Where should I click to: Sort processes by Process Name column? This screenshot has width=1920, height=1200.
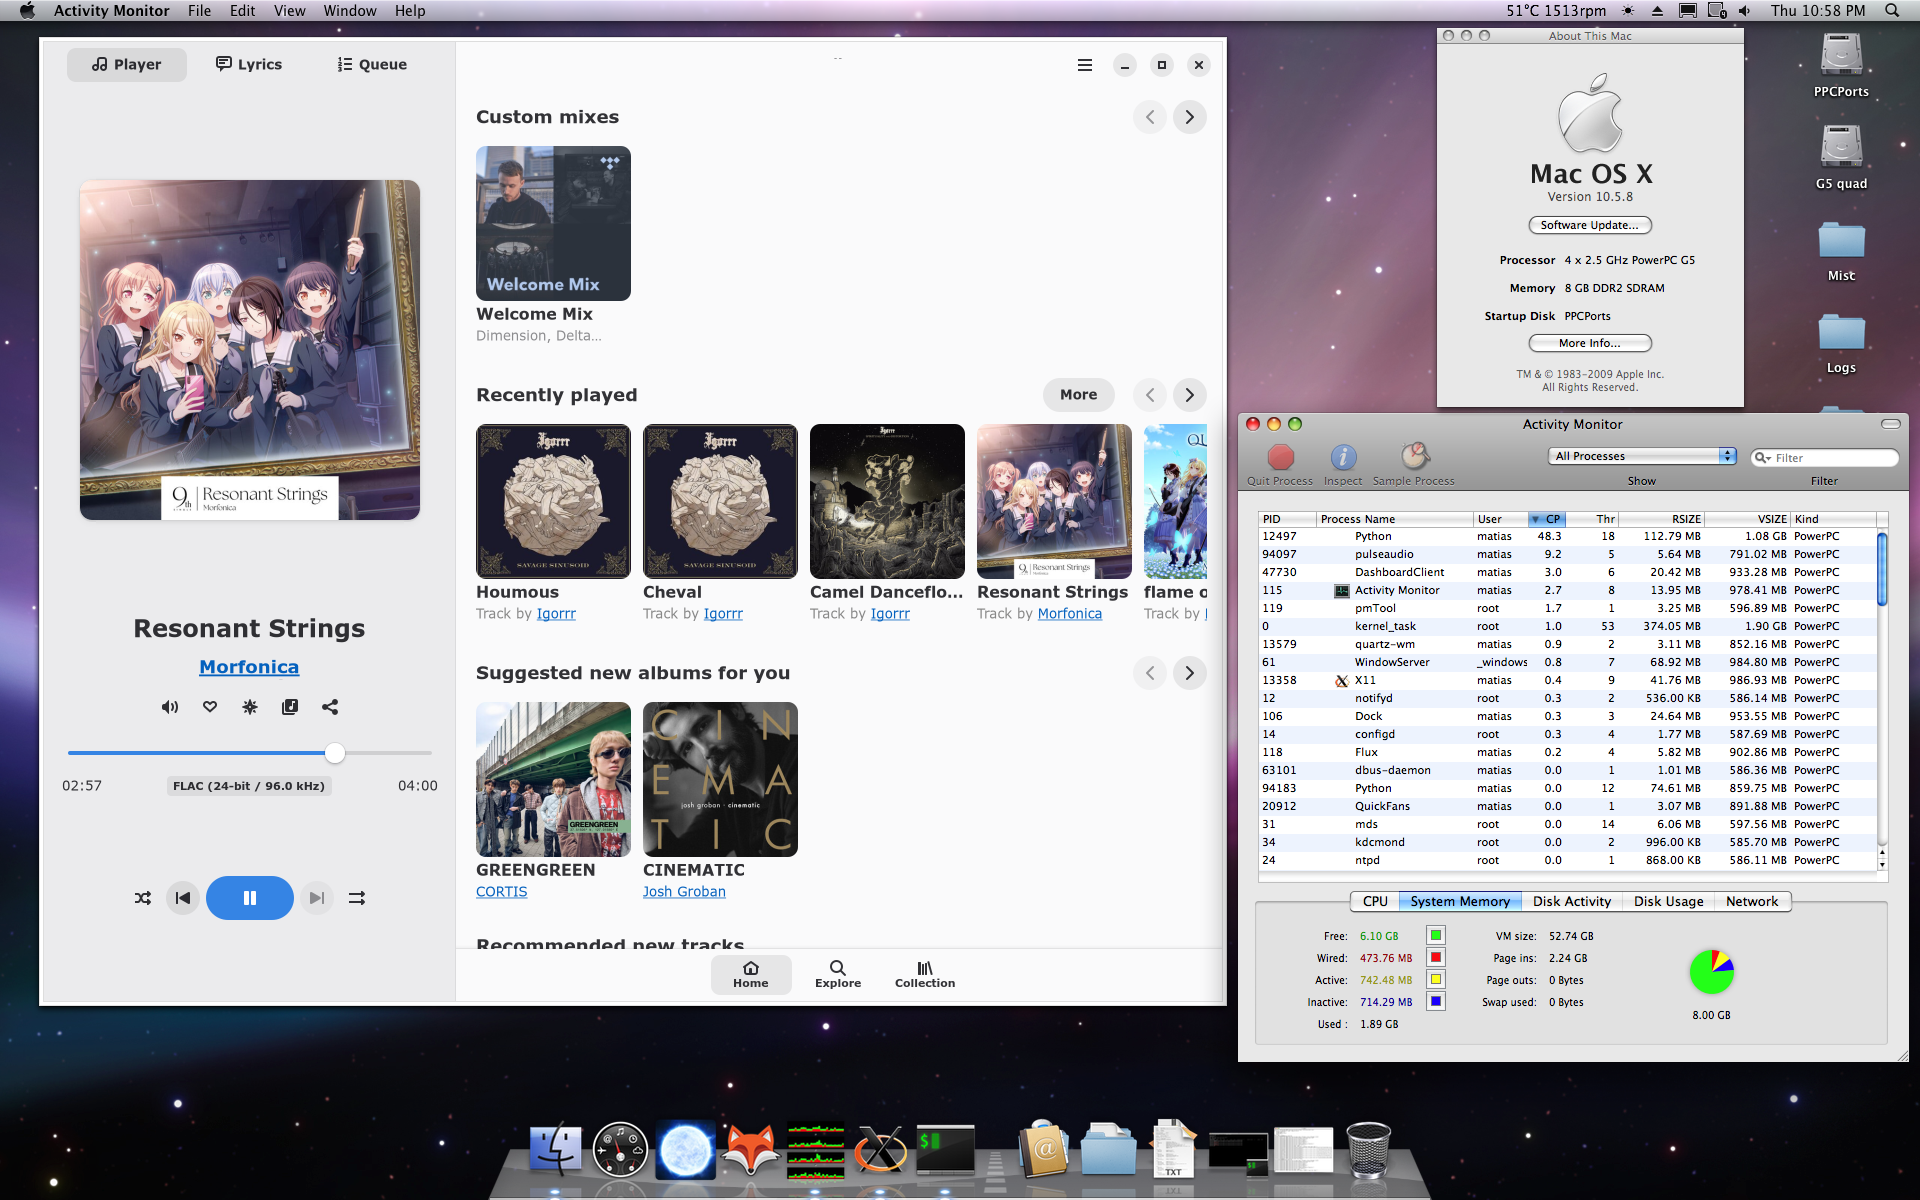(x=1394, y=519)
